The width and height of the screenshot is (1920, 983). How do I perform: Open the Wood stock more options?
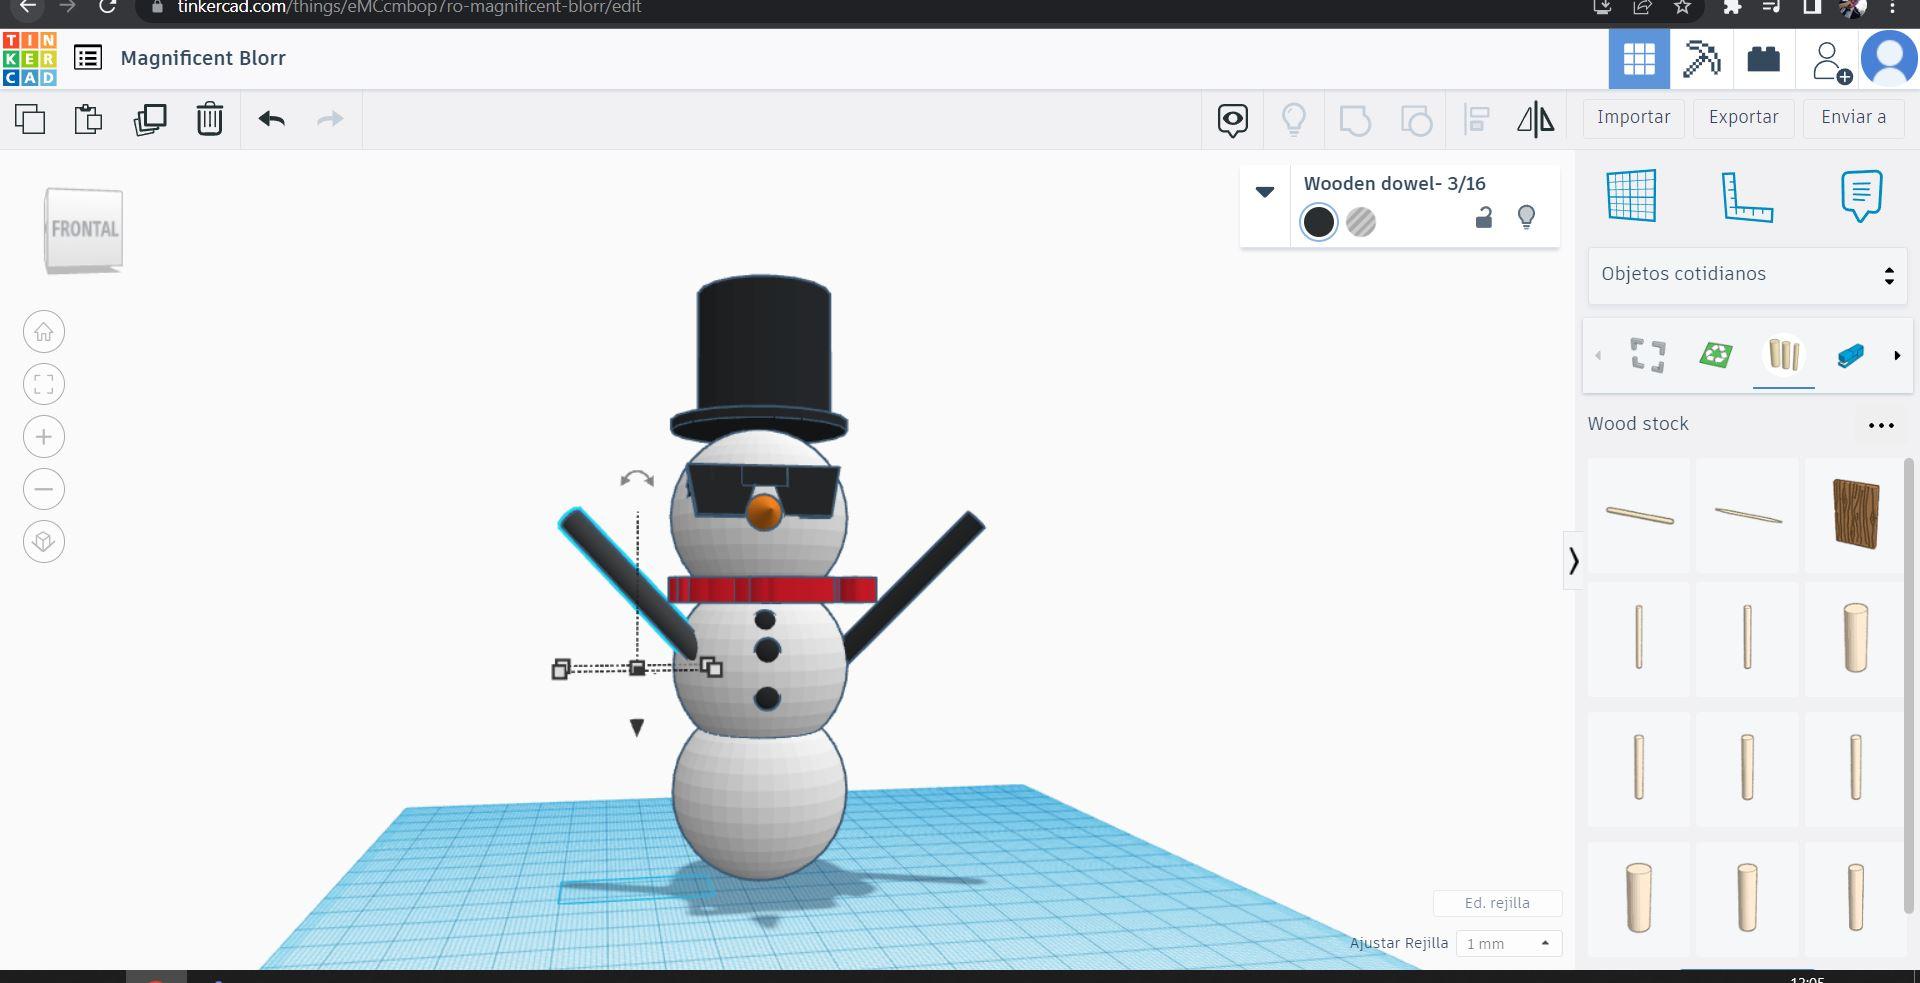point(1881,425)
